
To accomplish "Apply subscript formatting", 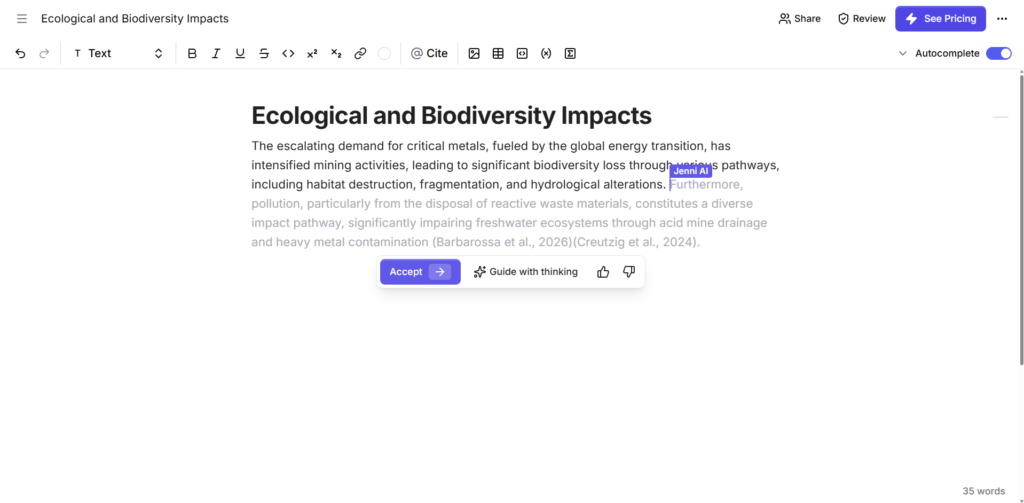I will point(336,54).
